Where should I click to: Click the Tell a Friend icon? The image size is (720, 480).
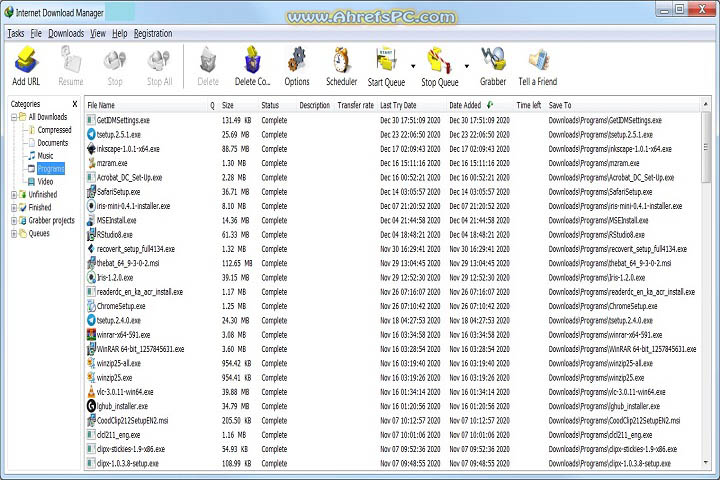pyautogui.click(x=538, y=60)
